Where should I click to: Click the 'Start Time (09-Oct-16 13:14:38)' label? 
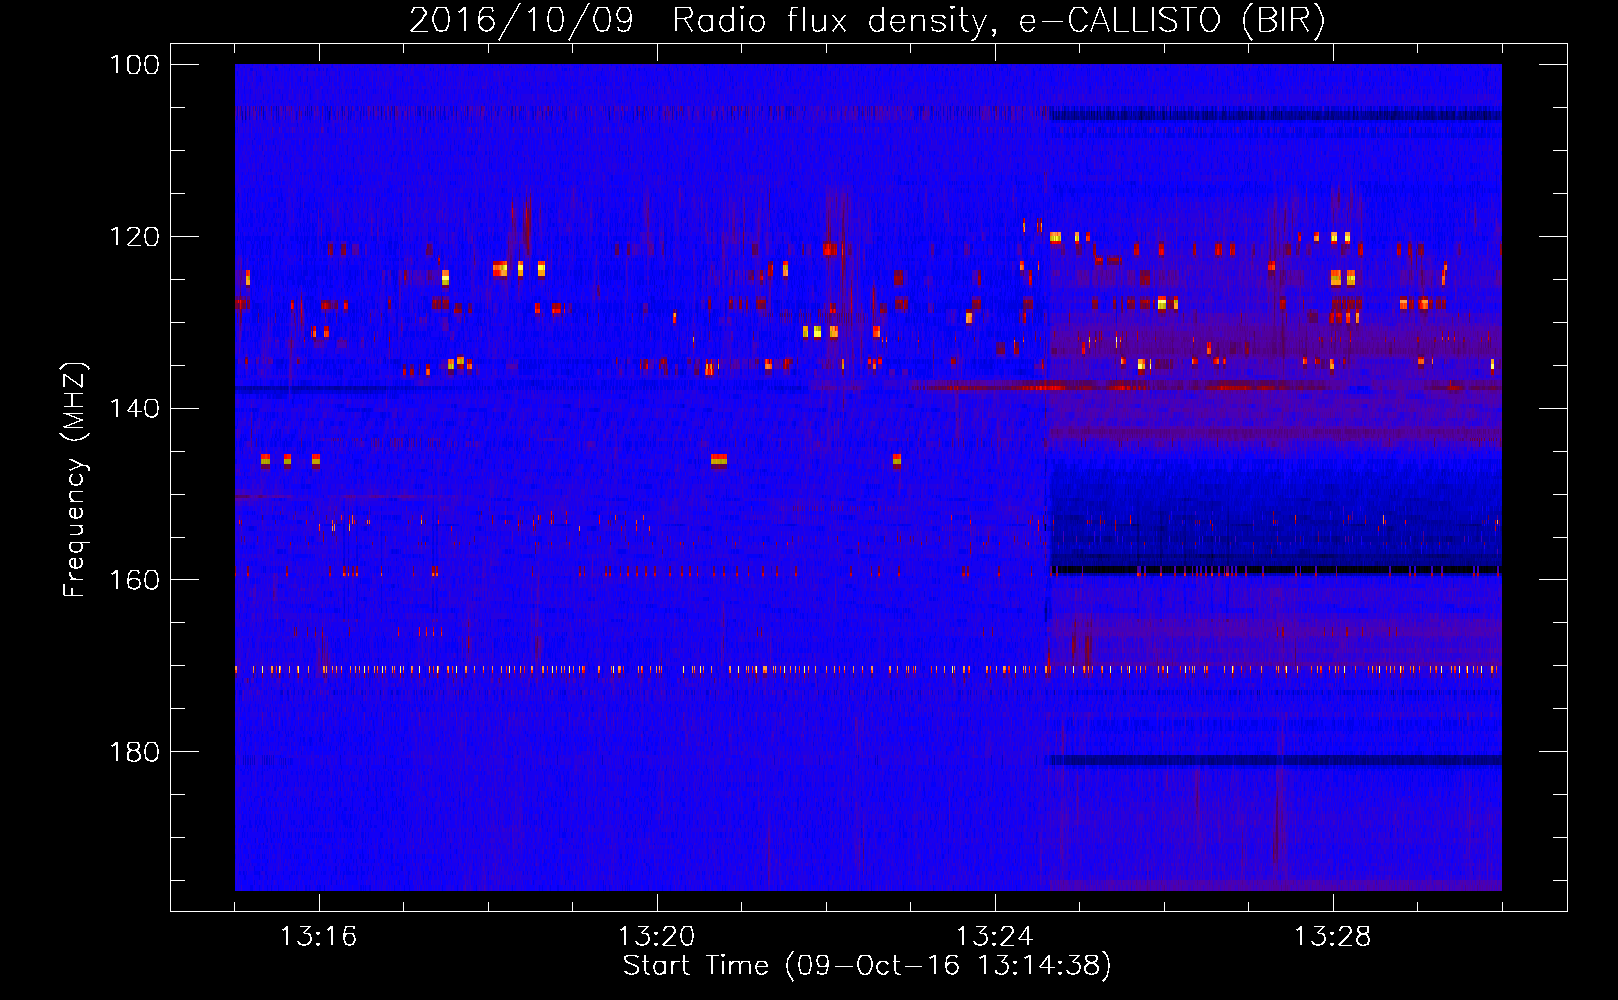click(867, 966)
